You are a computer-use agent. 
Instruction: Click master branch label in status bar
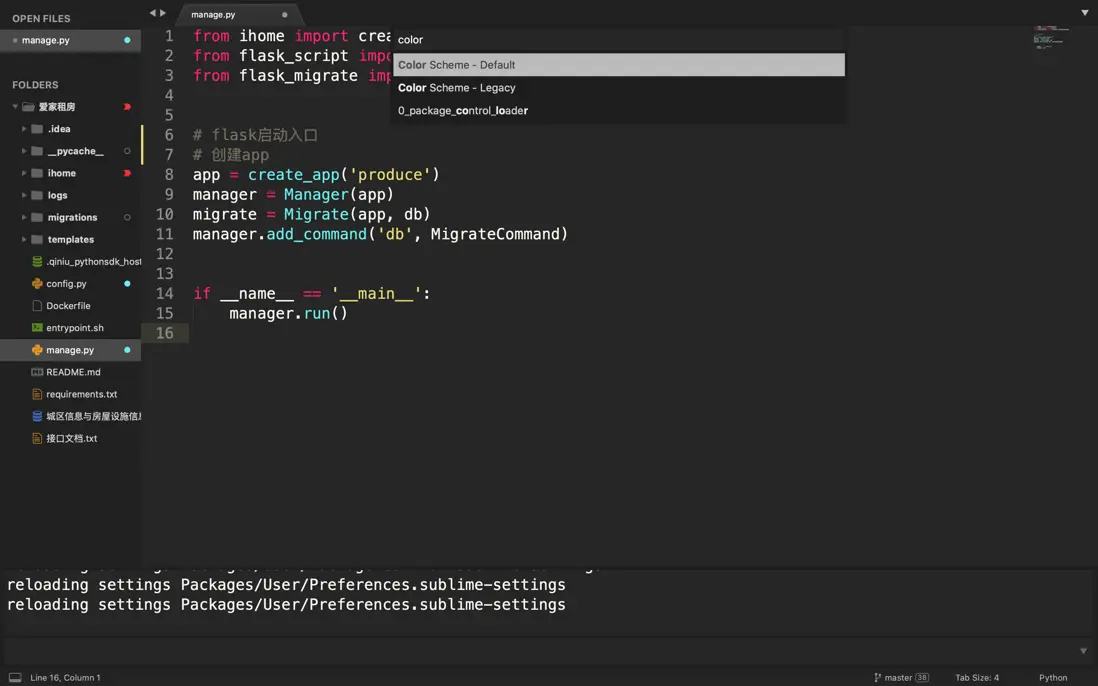898,678
